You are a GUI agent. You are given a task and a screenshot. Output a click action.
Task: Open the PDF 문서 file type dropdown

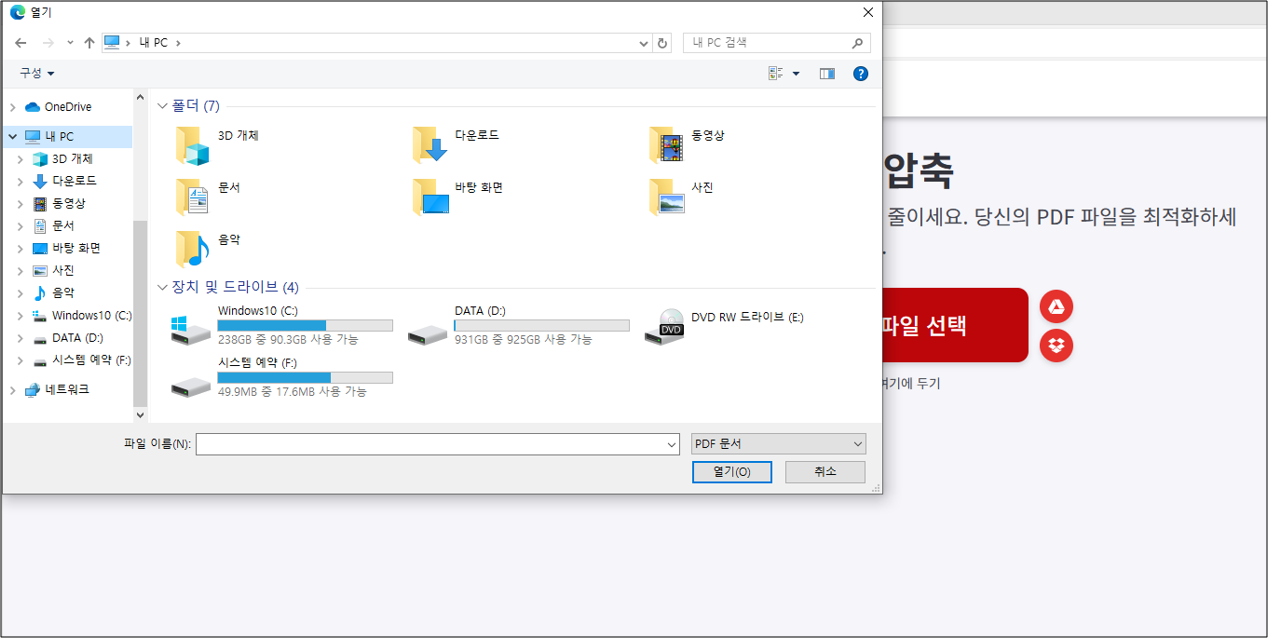tap(778, 443)
